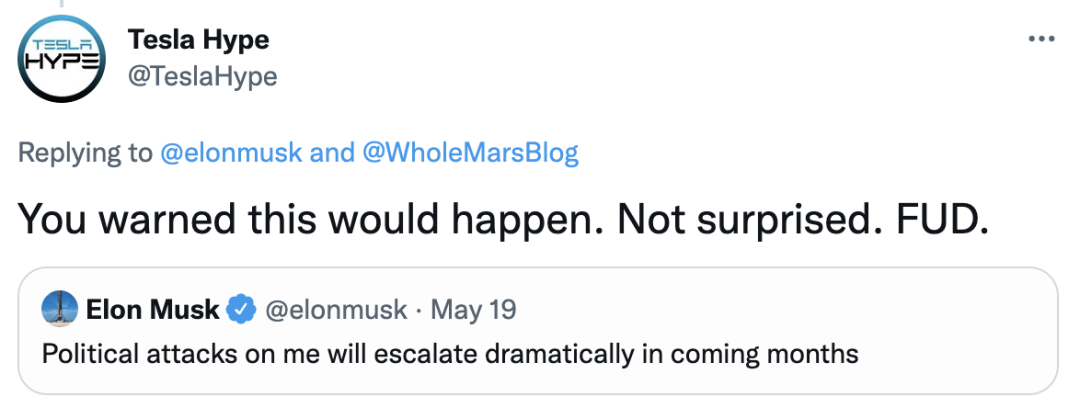Click the thread connector line above avatar

coord(64,6)
